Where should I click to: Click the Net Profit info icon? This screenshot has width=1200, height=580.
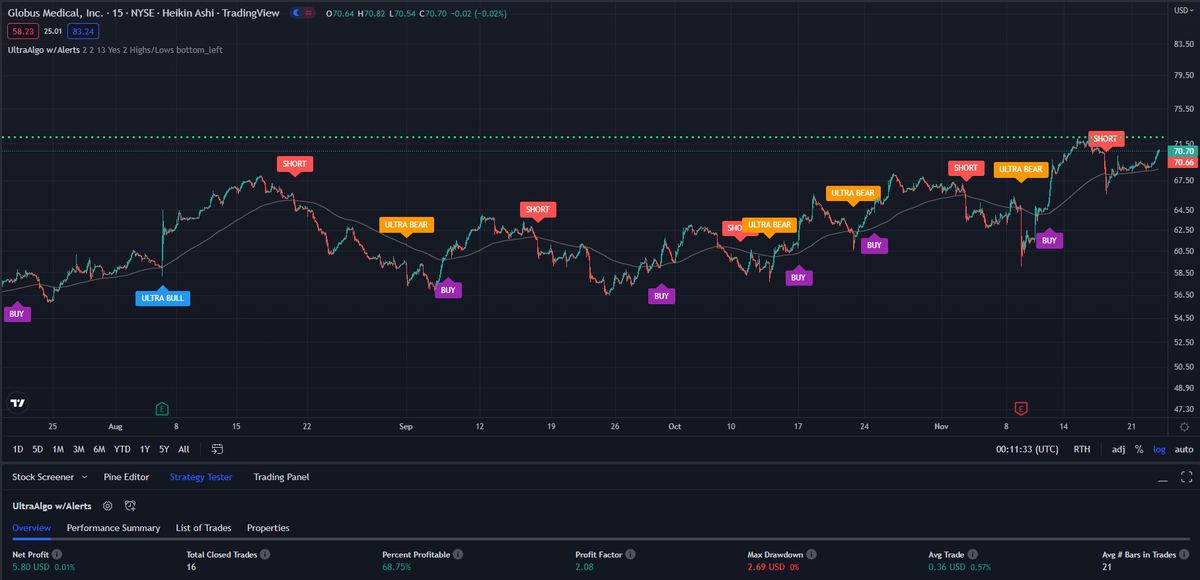(x=57, y=553)
